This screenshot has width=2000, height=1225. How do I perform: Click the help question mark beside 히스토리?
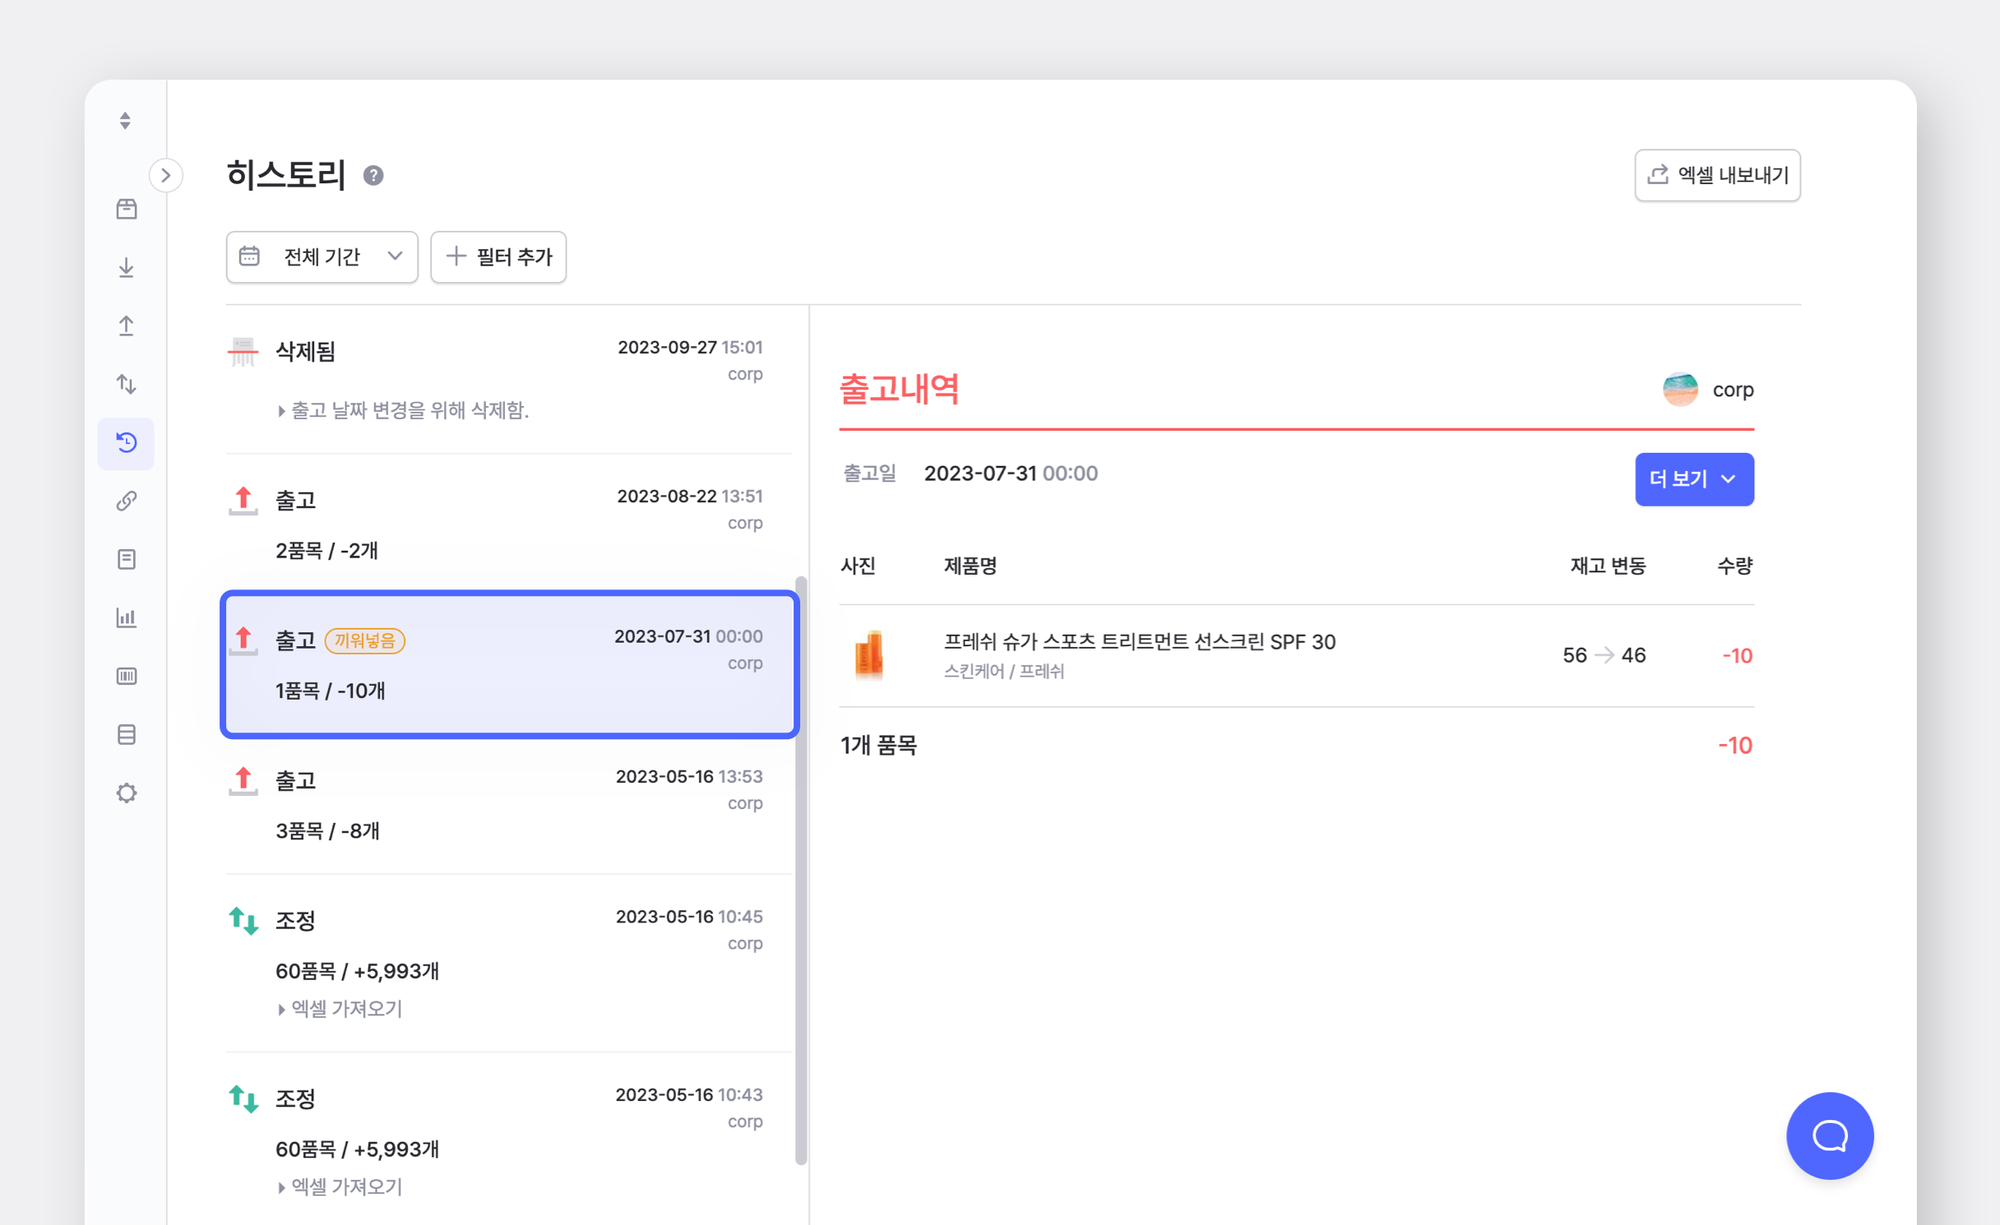373,176
